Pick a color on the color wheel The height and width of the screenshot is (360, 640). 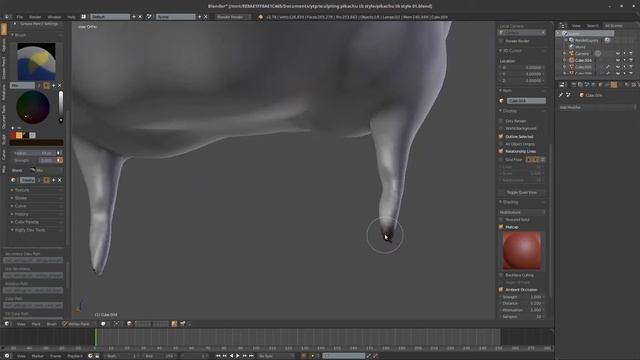click(x=33, y=107)
